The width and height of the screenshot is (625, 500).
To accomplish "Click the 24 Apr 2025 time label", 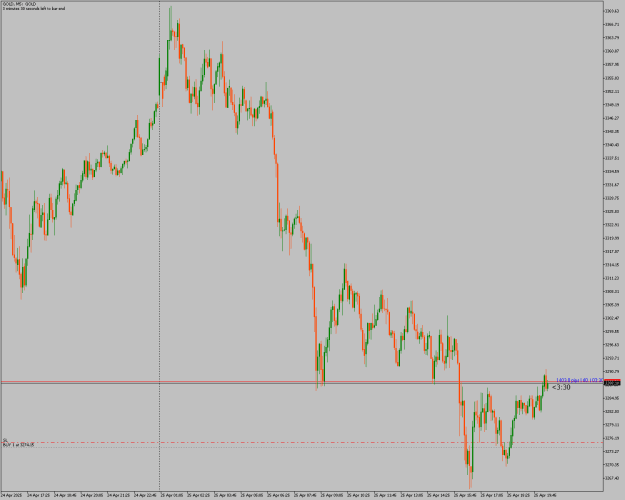I will tap(12, 495).
